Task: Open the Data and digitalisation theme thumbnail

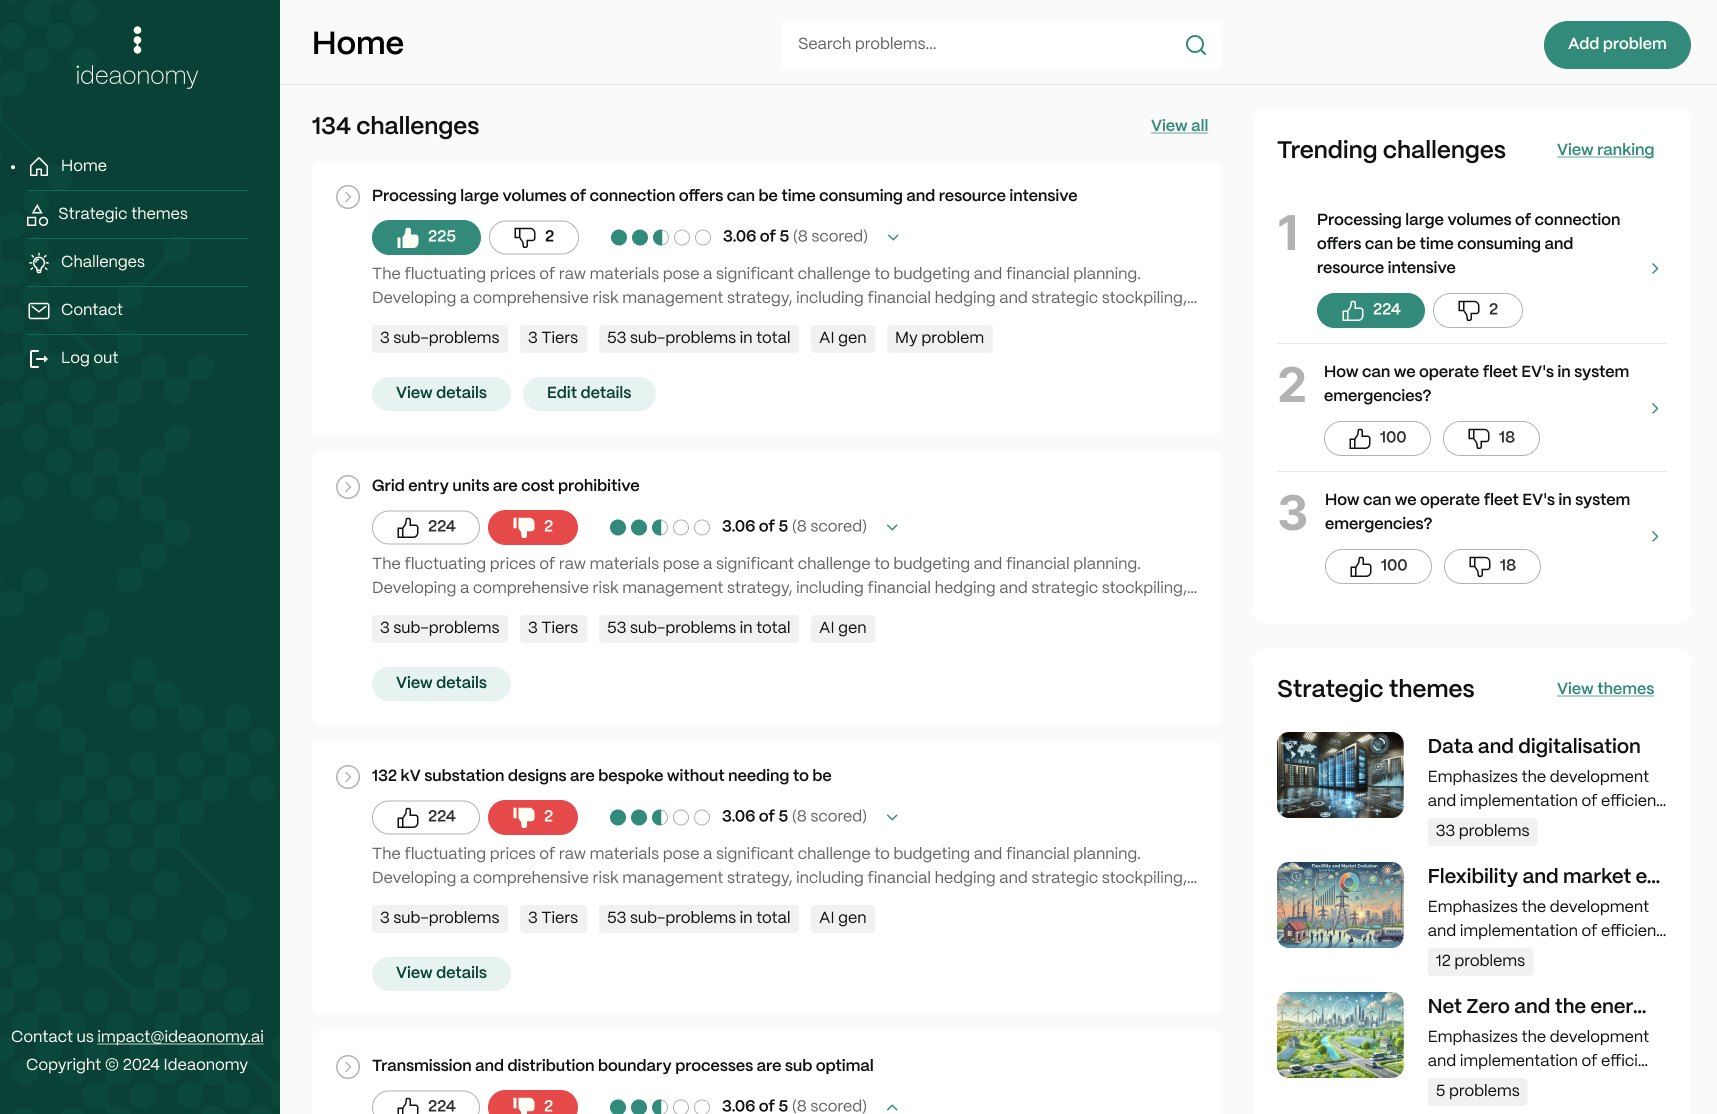Action: point(1340,775)
